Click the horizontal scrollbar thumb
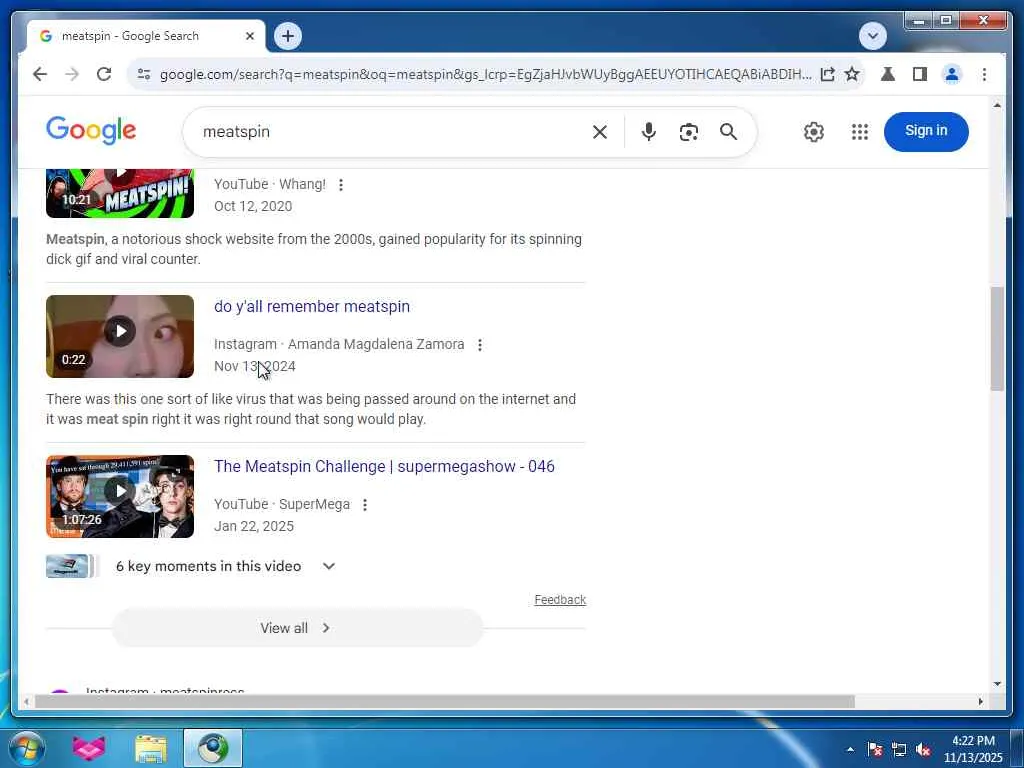 (x=444, y=701)
